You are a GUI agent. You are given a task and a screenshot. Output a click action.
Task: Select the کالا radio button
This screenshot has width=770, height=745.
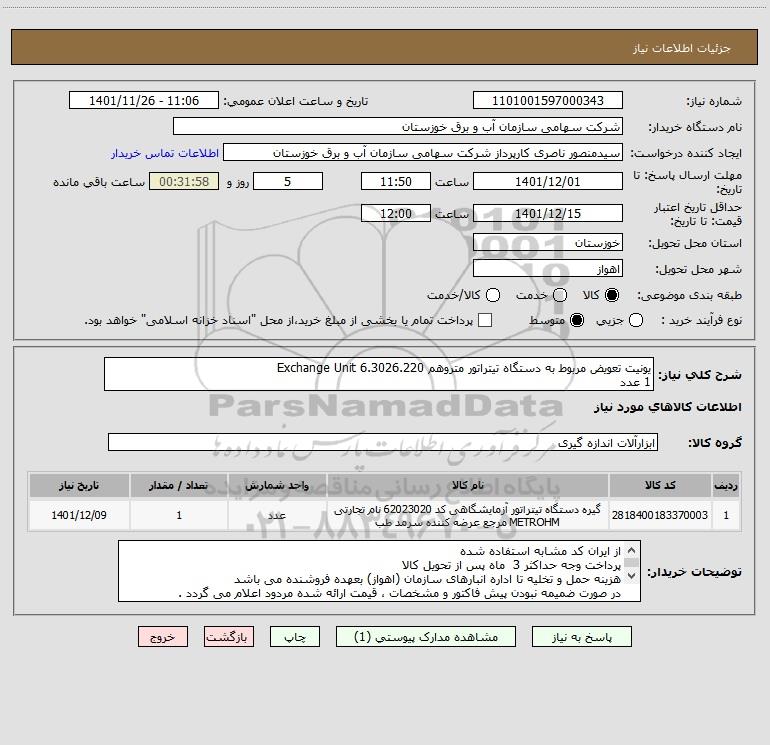pos(612,295)
